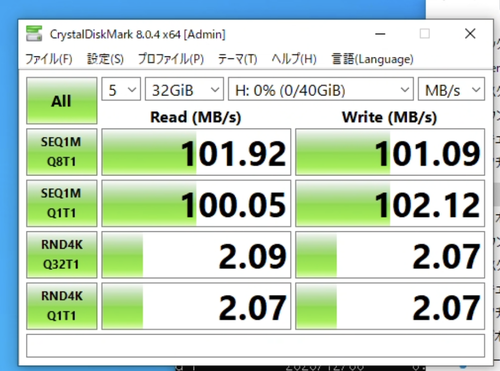The width and height of the screenshot is (500, 371).
Task: Click the empty comment field at bottom
Action: (x=255, y=346)
